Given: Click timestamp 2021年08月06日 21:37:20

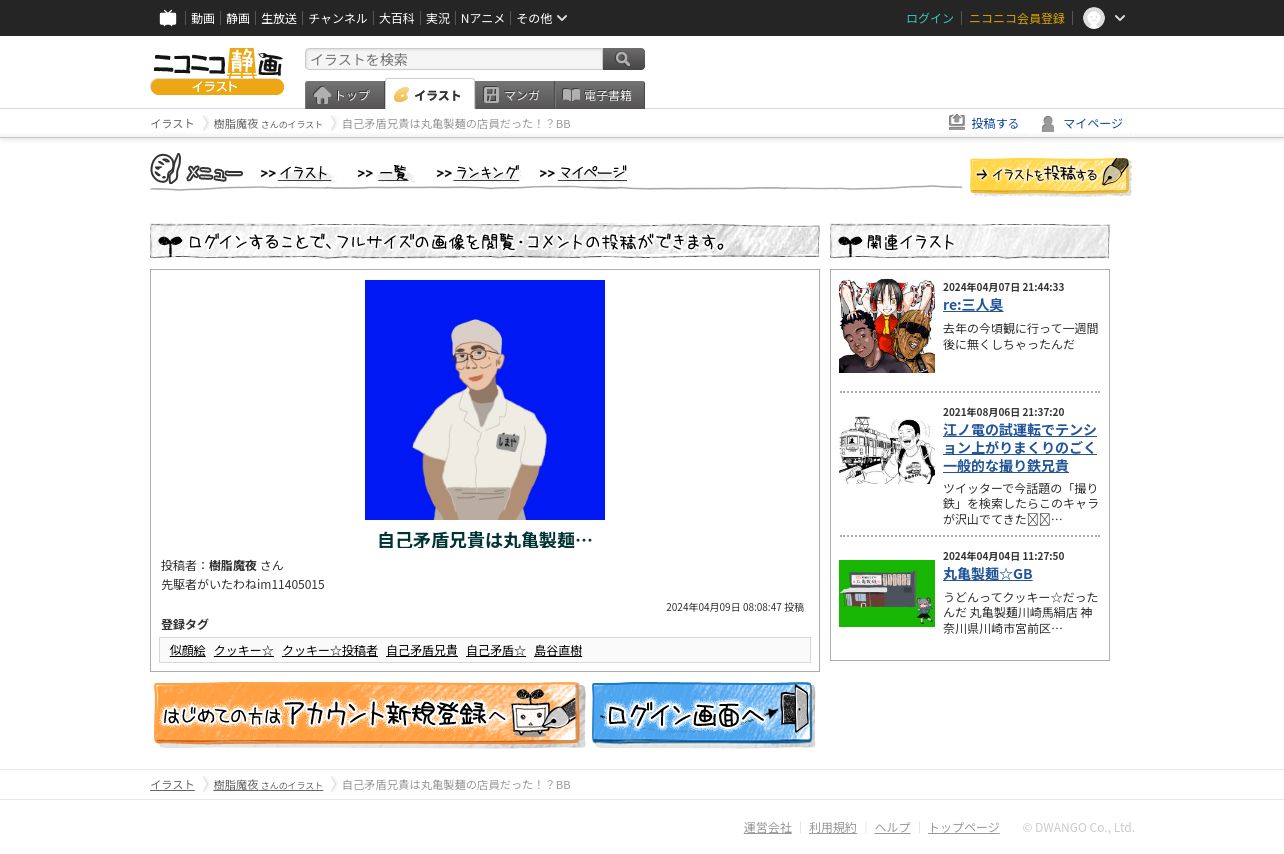Looking at the screenshot, I should [x=1003, y=412].
